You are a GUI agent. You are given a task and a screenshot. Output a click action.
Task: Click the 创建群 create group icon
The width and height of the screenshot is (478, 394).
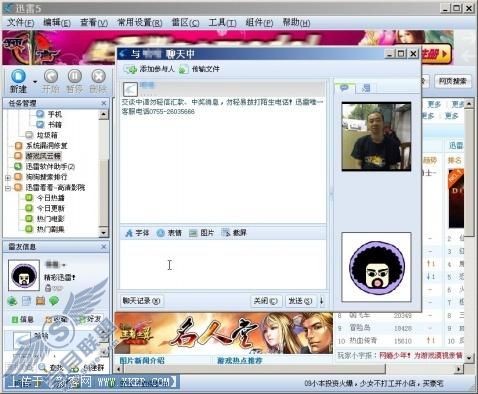pos(74,368)
